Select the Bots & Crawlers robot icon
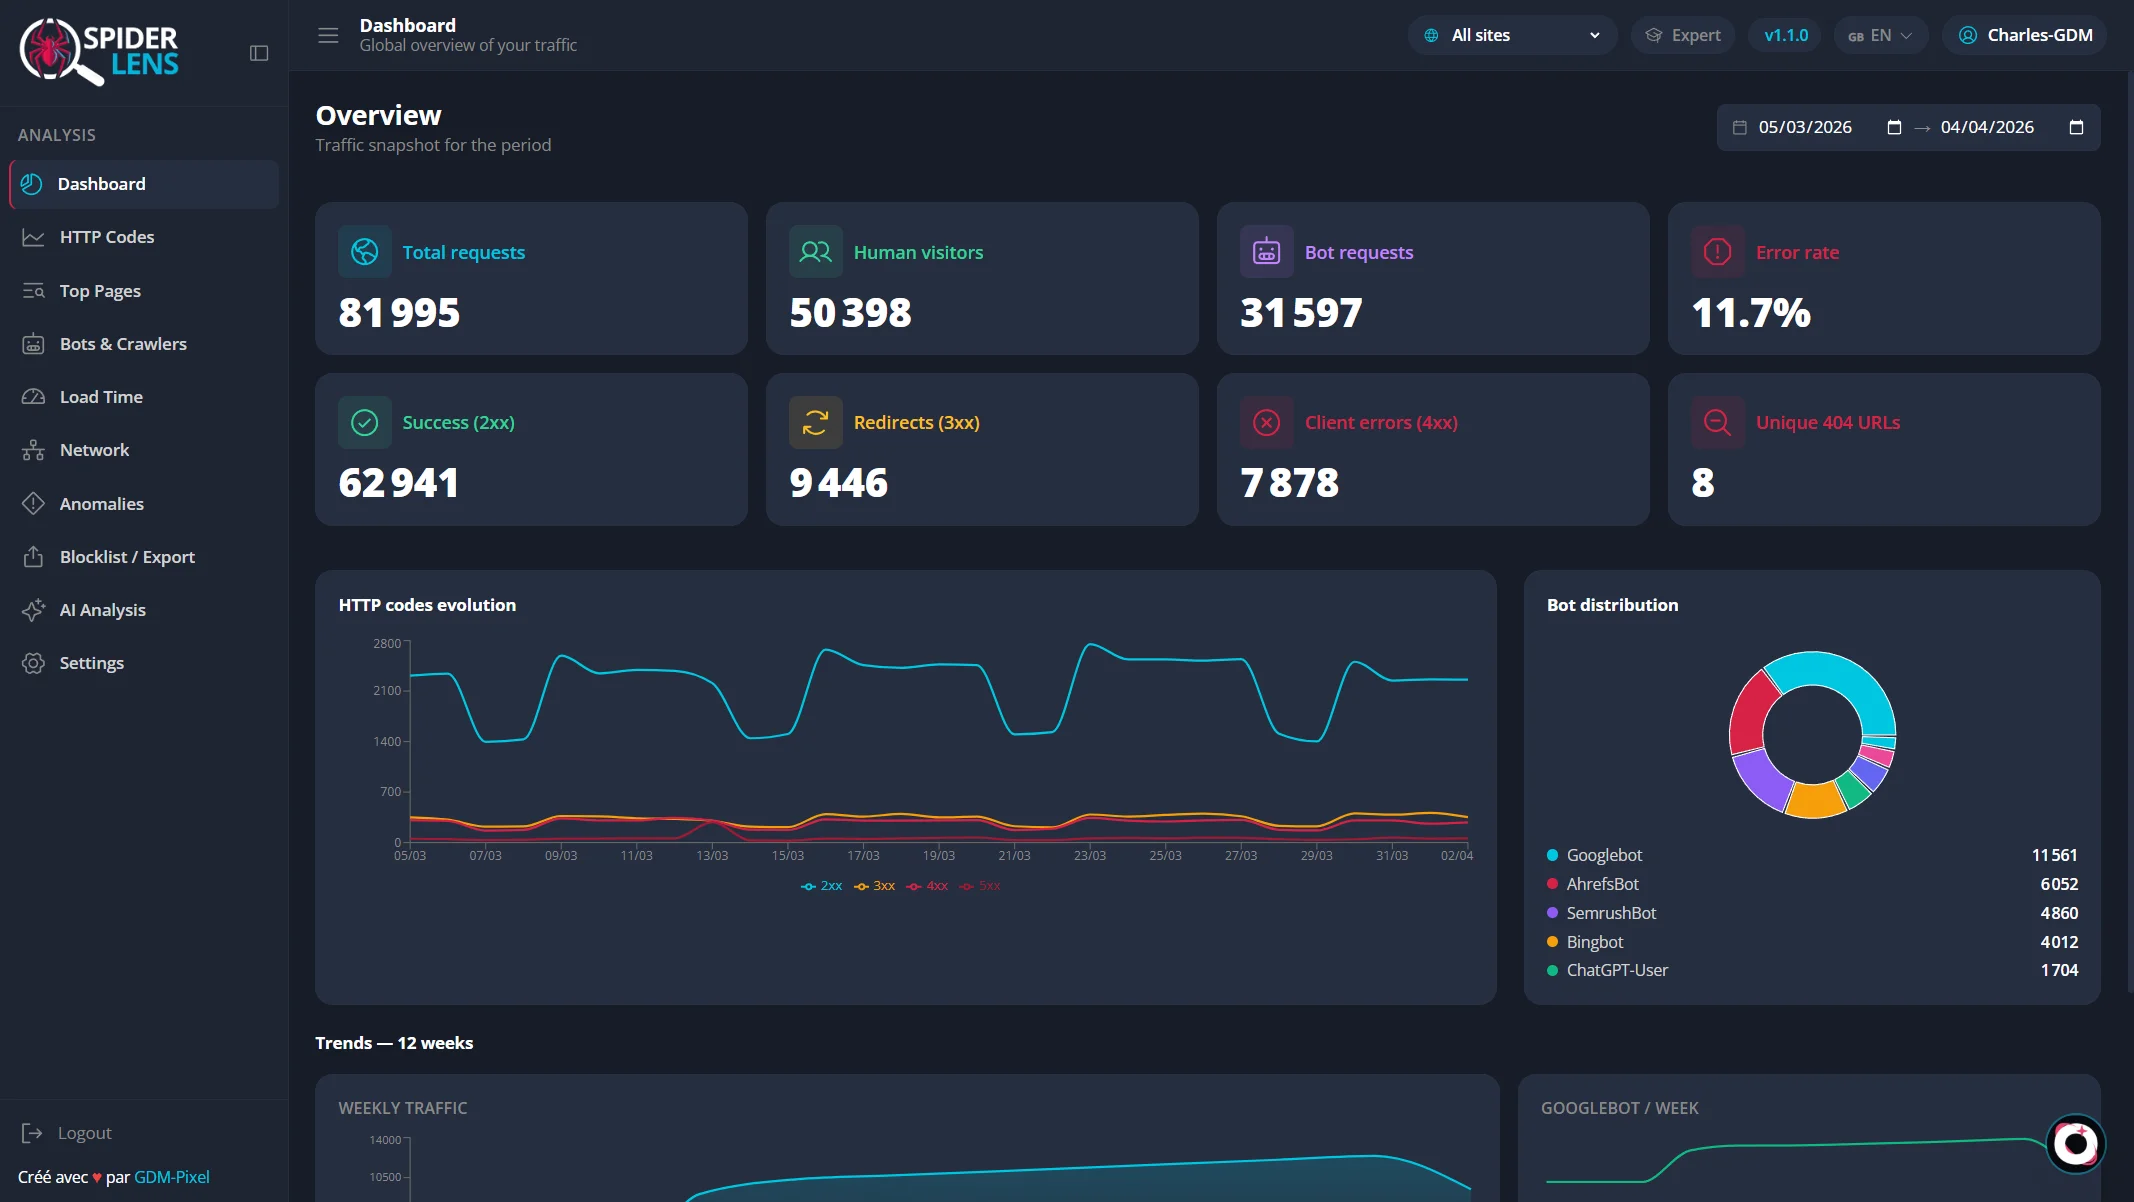Screen dimensions: 2134x1202 (x=33, y=343)
